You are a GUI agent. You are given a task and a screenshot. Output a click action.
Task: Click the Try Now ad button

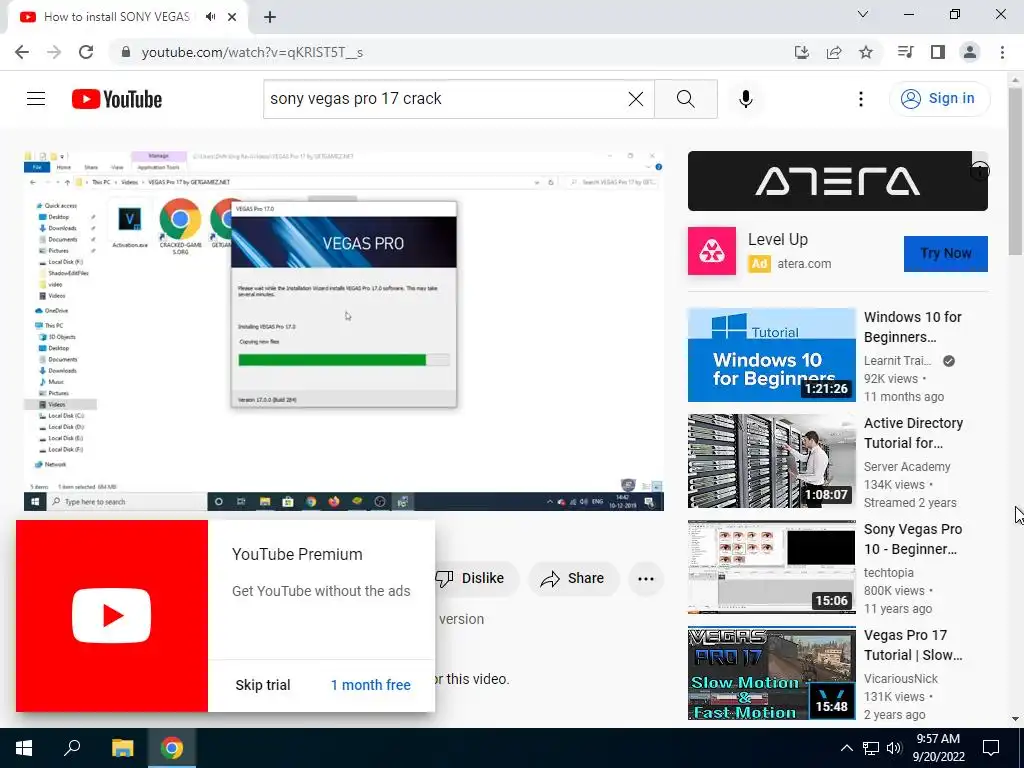(946, 253)
